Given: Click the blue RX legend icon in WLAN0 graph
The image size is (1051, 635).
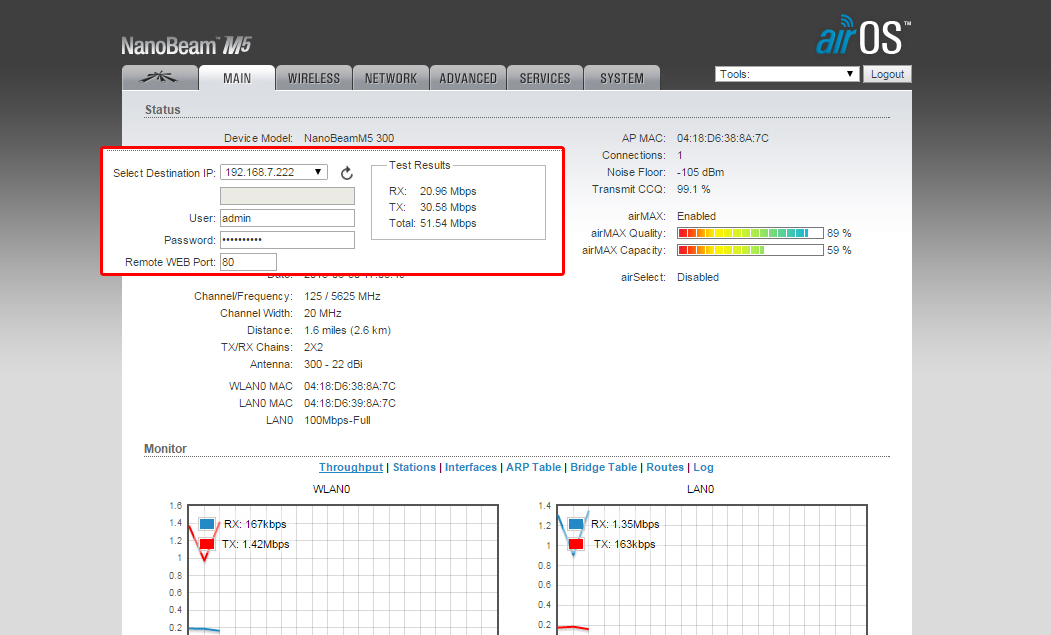Looking at the screenshot, I should (x=207, y=524).
